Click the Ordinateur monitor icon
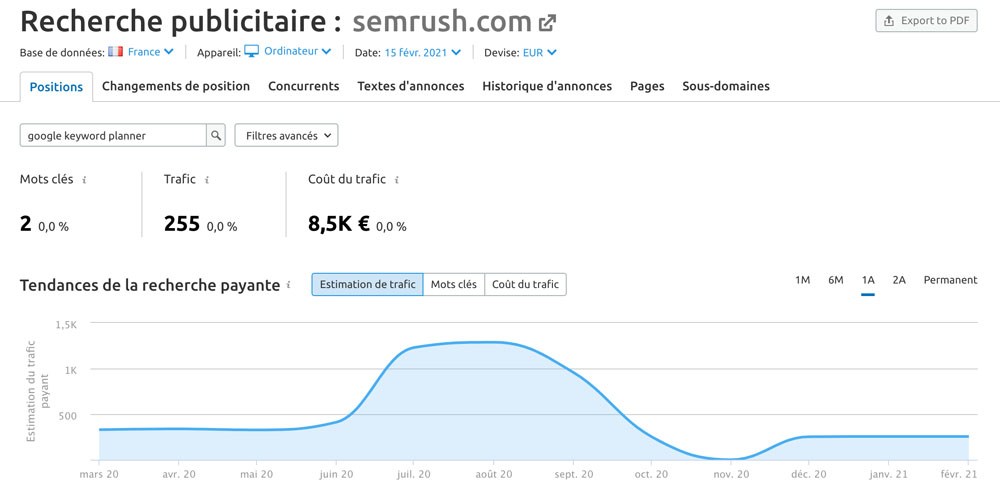The width and height of the screenshot is (1000, 500). point(252,52)
